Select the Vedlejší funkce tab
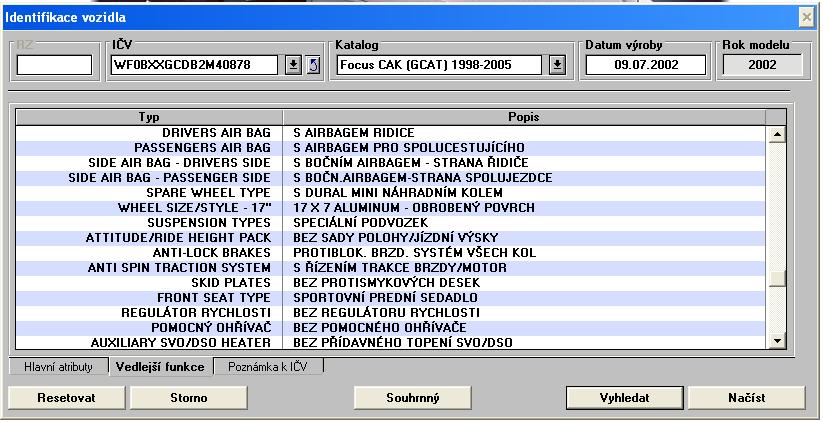Image resolution: width=823 pixels, height=422 pixels. (x=159, y=367)
